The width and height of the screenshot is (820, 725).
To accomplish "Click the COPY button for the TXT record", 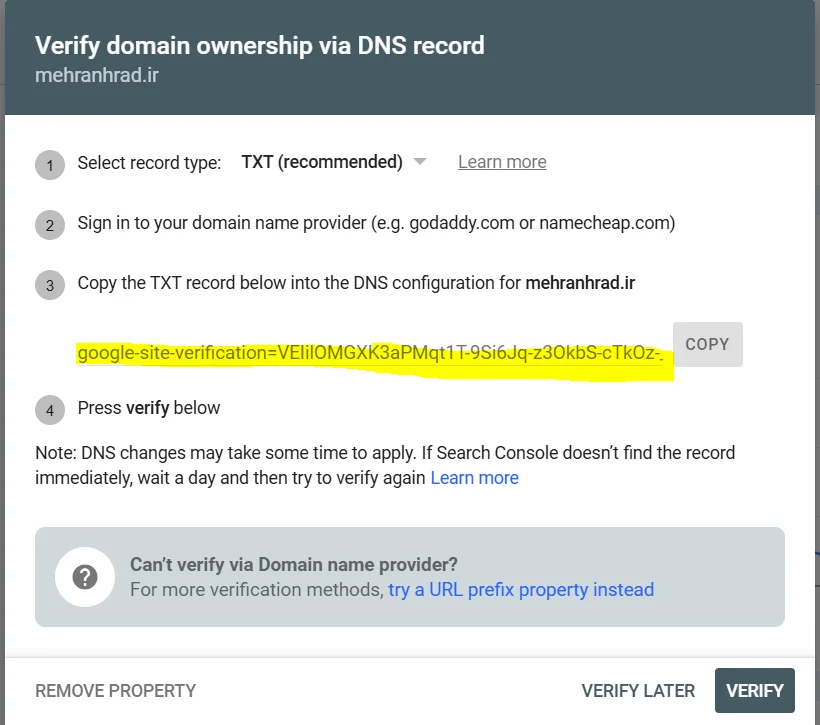I will [707, 344].
